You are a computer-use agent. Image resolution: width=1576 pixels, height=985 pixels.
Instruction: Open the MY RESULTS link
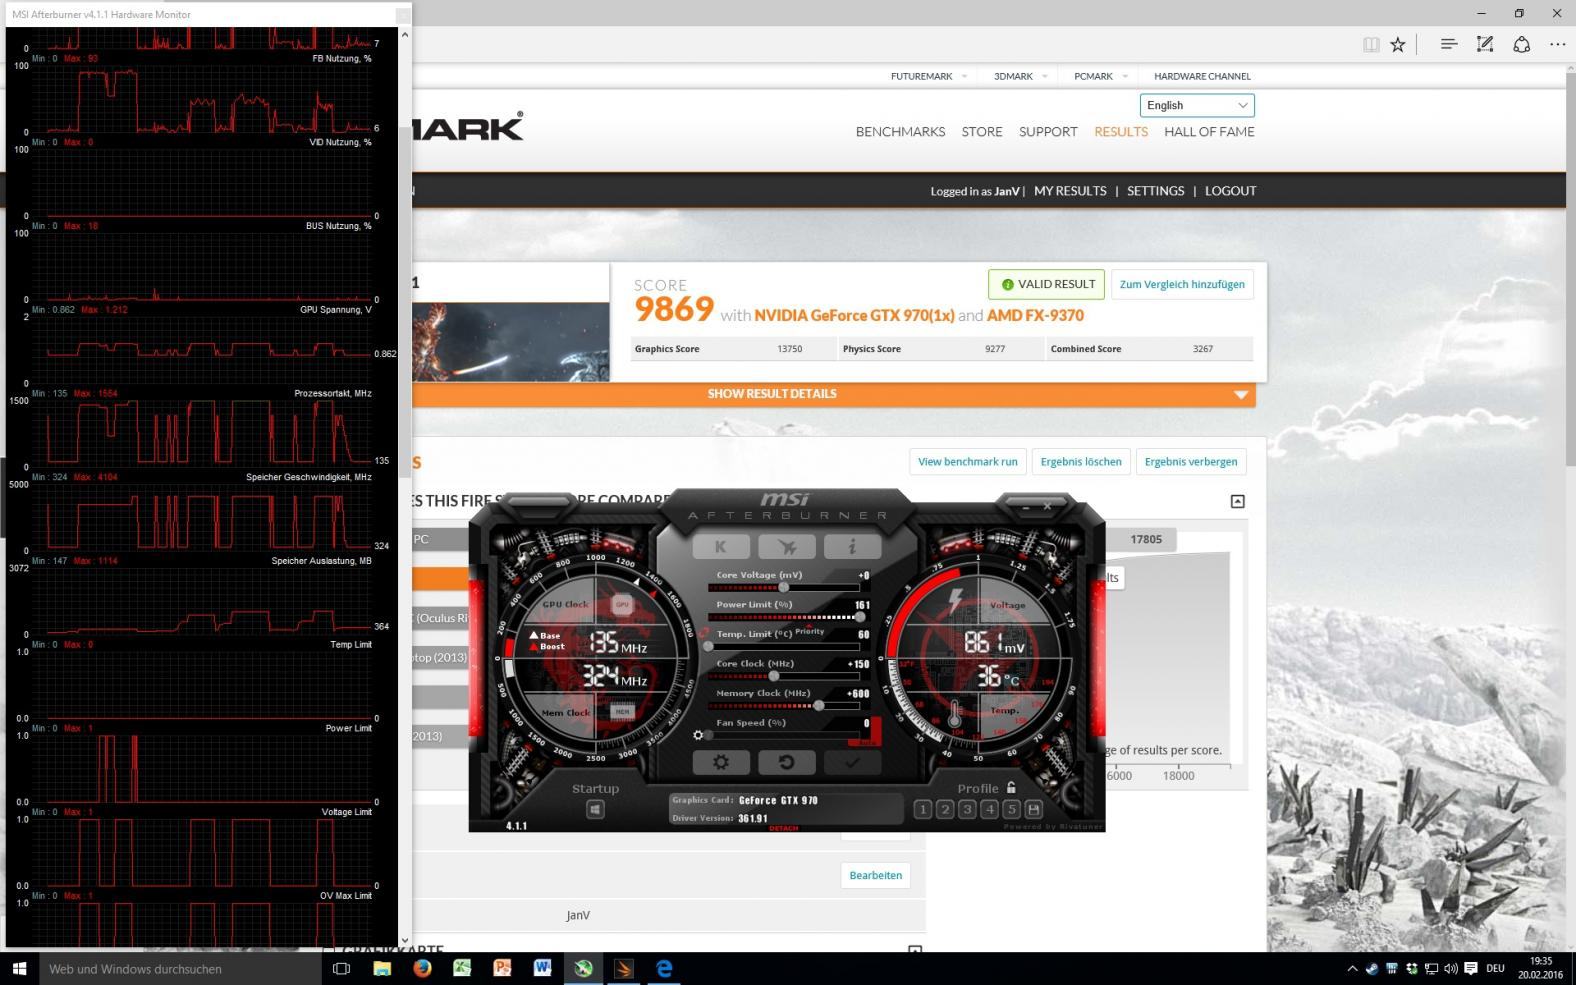pyautogui.click(x=1070, y=191)
